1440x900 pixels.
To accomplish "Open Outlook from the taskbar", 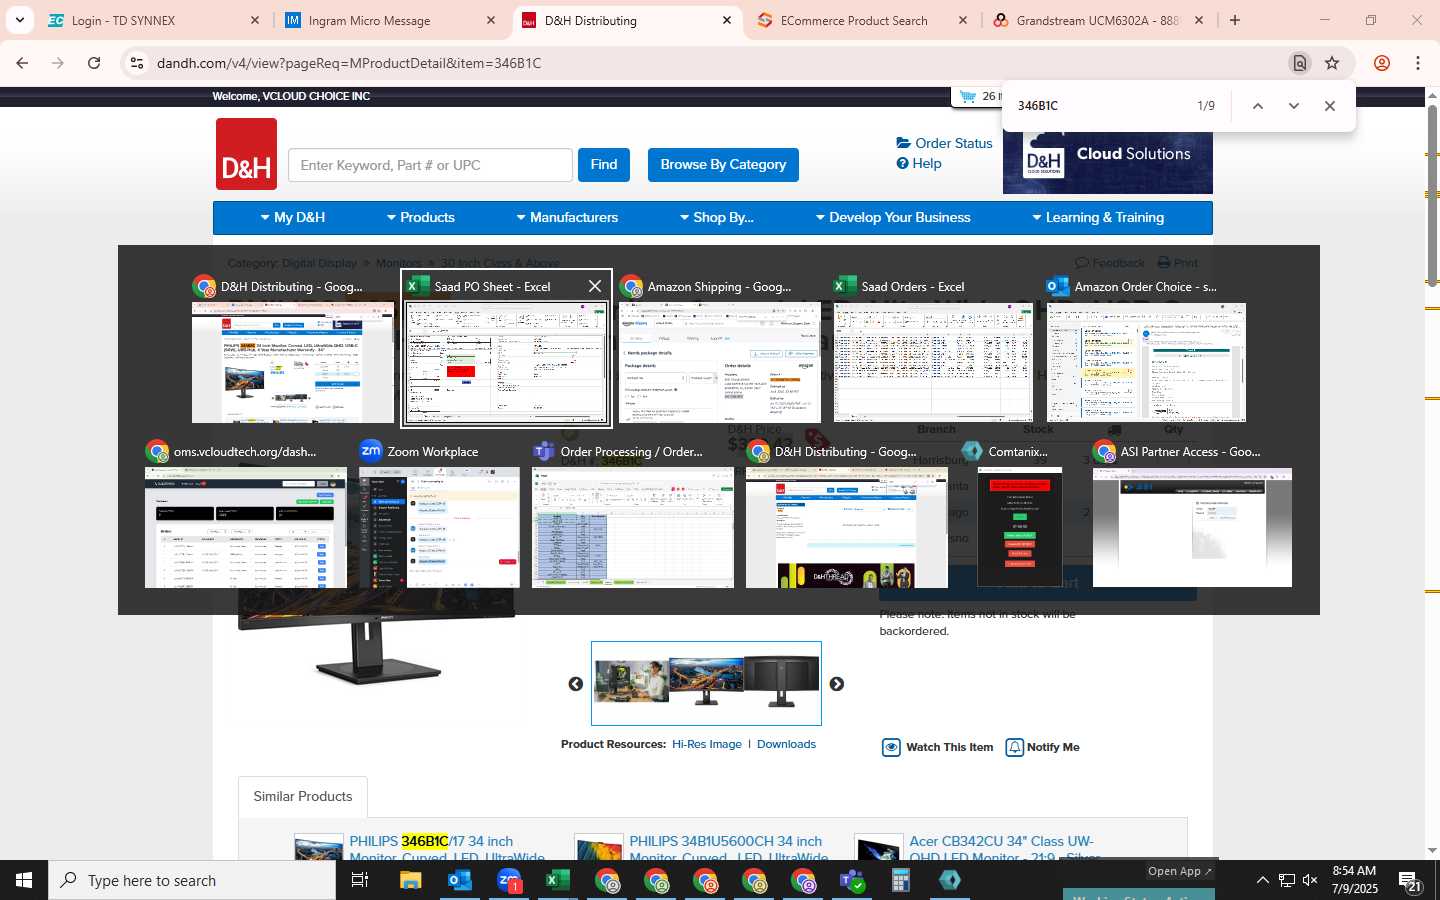I will tap(460, 880).
